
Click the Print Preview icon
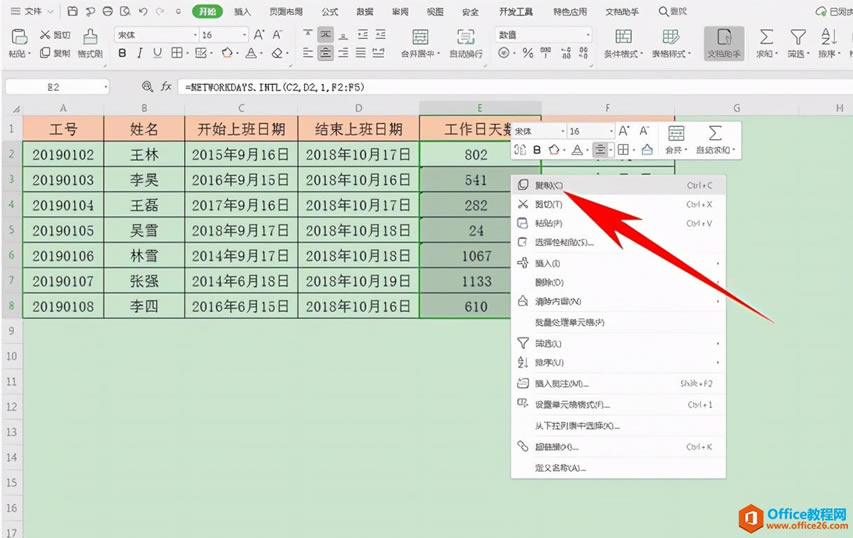click(x=125, y=11)
